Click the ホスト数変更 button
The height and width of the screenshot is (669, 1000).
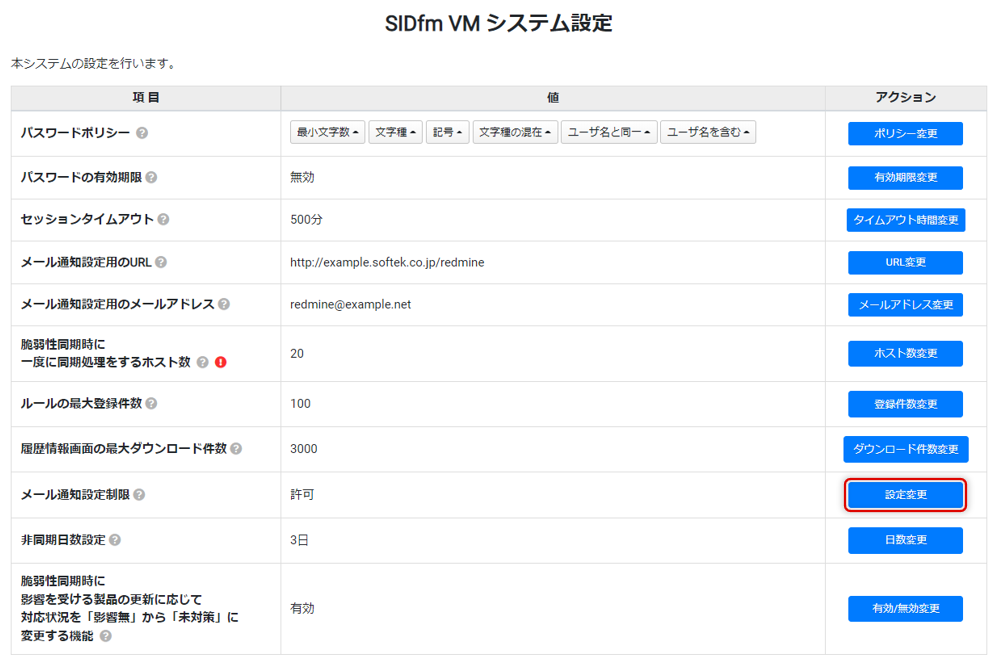[905, 353]
